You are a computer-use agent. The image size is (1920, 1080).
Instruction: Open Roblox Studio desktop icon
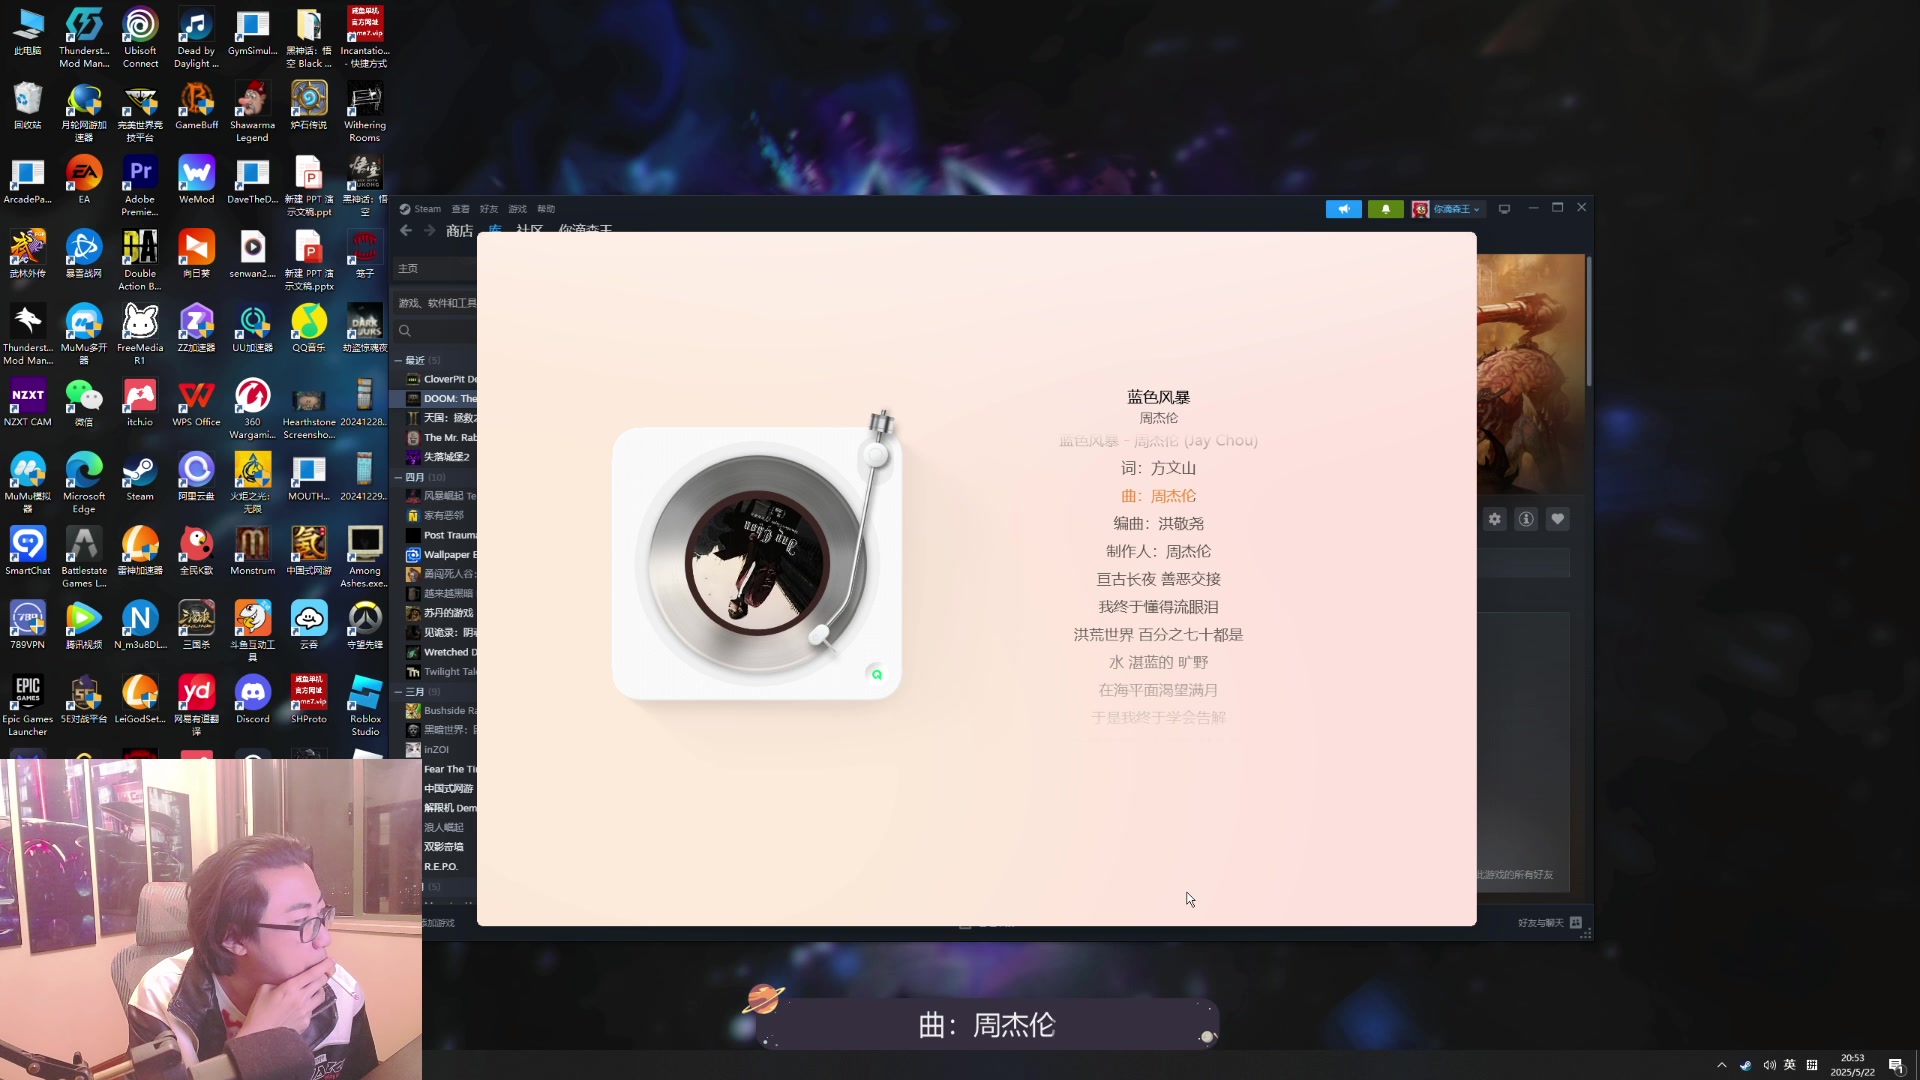365,706
